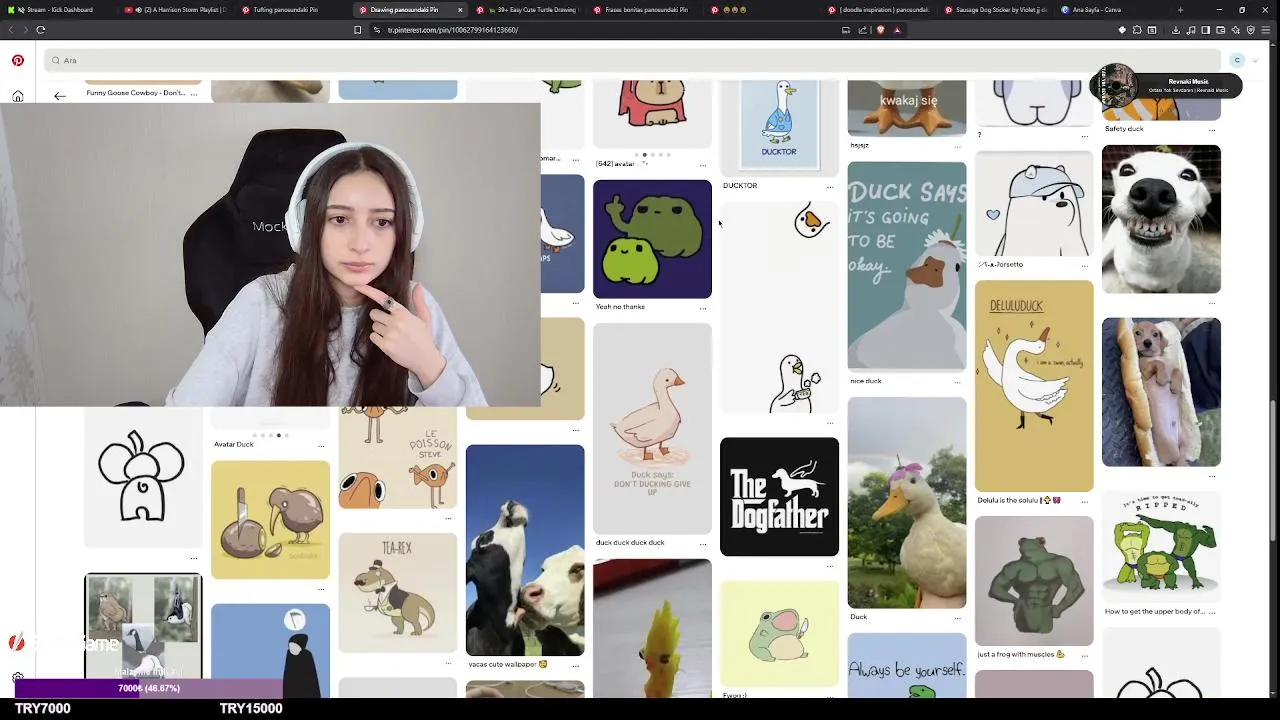
Task: Switch to Tufting panosundaki Pin tab
Action: pos(294,10)
